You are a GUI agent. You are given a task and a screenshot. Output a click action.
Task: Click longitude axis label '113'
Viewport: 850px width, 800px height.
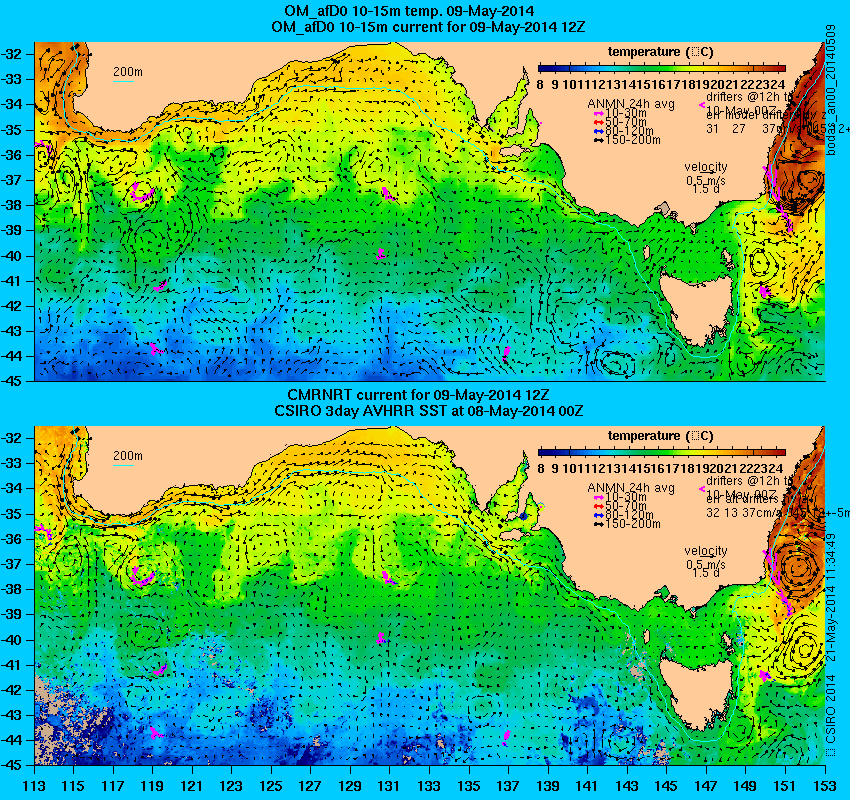pyautogui.click(x=35, y=786)
